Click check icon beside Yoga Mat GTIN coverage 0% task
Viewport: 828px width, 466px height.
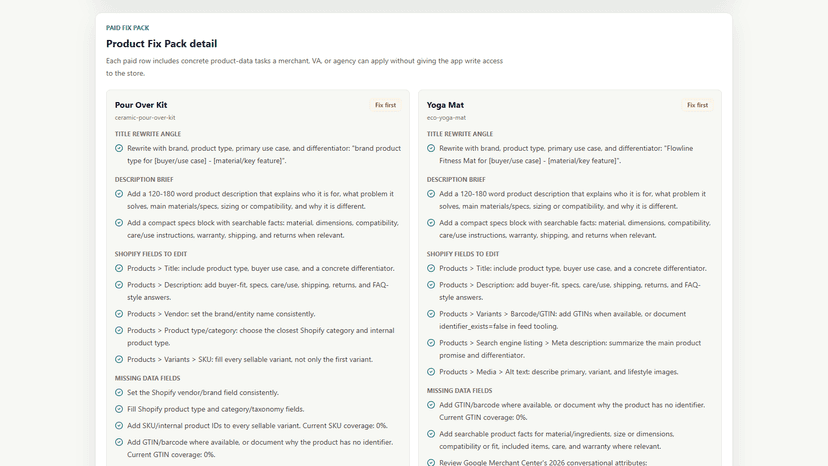coord(431,405)
